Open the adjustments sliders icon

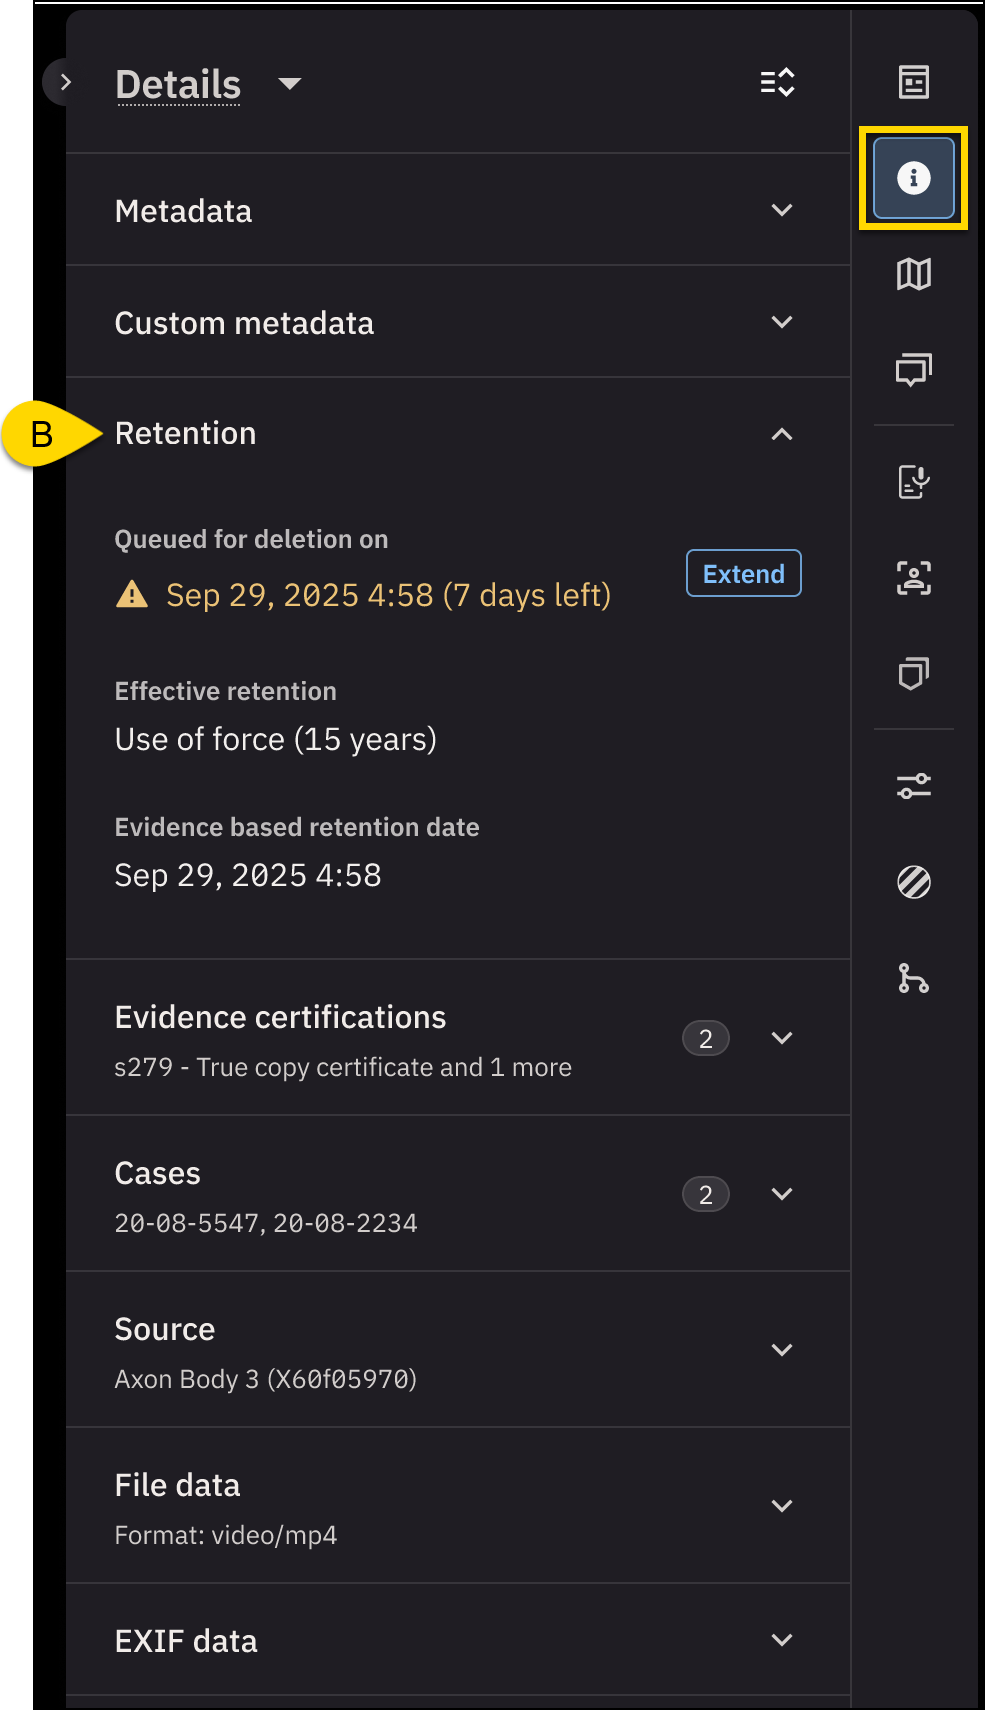pyautogui.click(x=913, y=786)
